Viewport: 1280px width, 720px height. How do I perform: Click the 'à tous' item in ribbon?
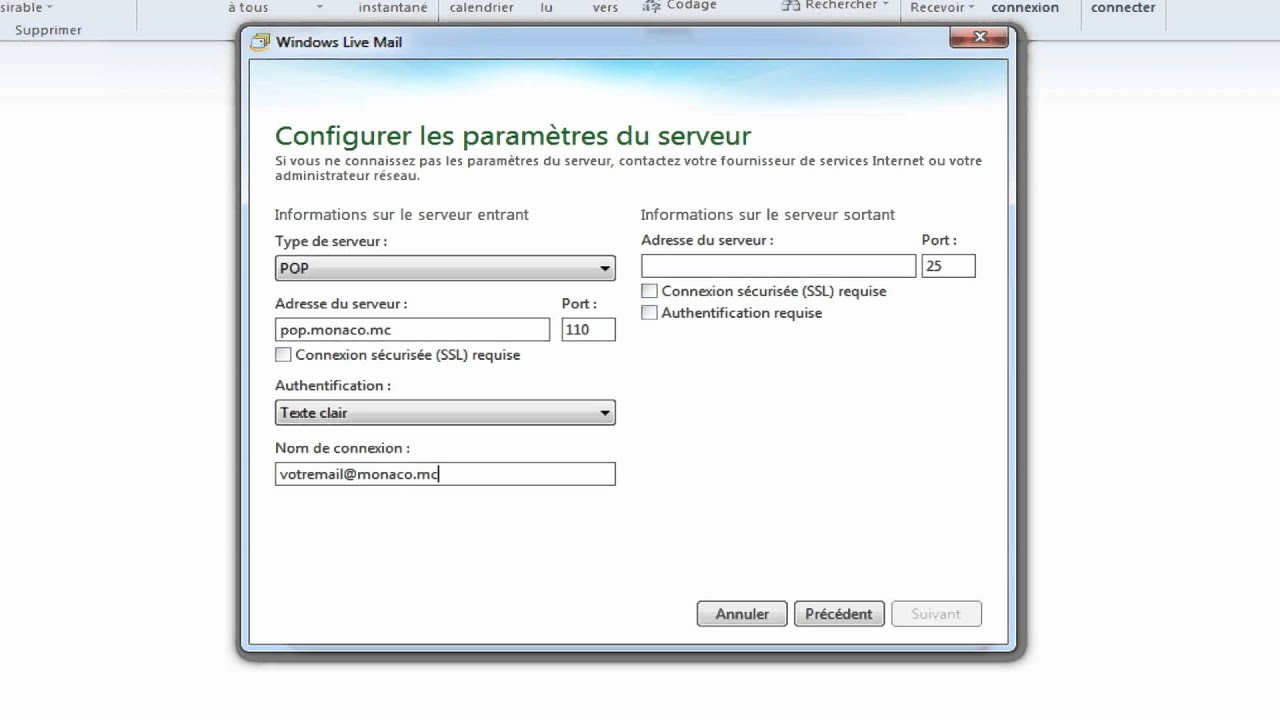point(248,7)
